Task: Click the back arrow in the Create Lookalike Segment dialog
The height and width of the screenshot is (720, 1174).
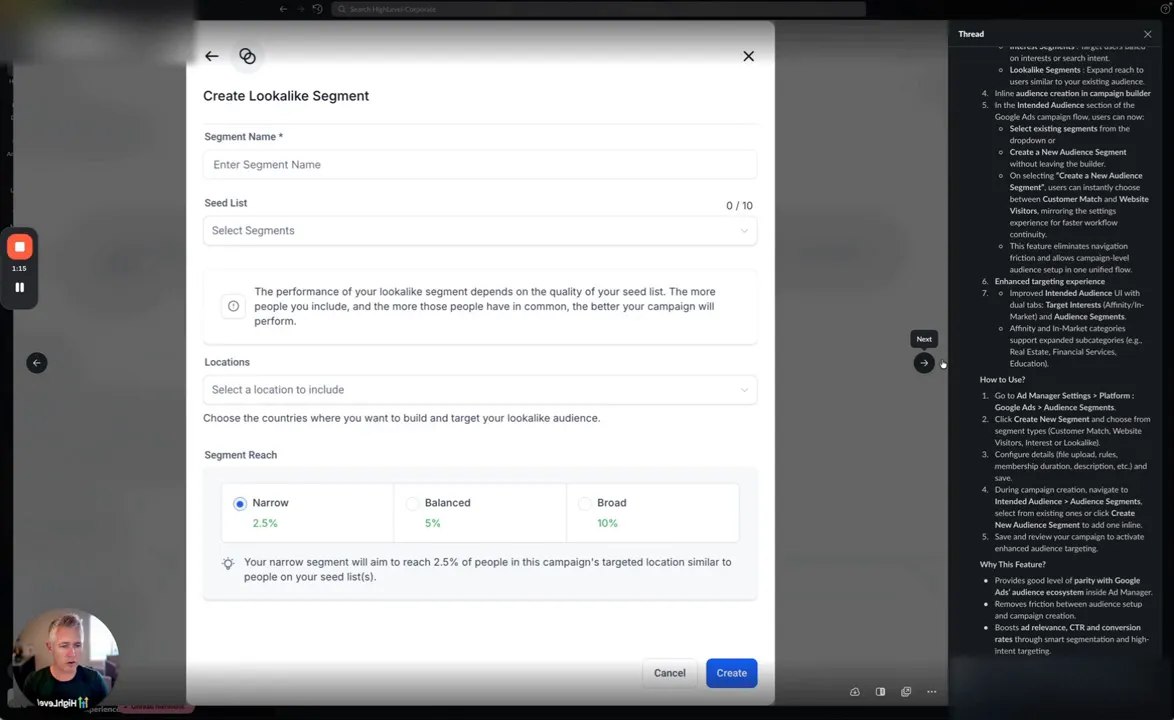Action: pyautogui.click(x=211, y=56)
